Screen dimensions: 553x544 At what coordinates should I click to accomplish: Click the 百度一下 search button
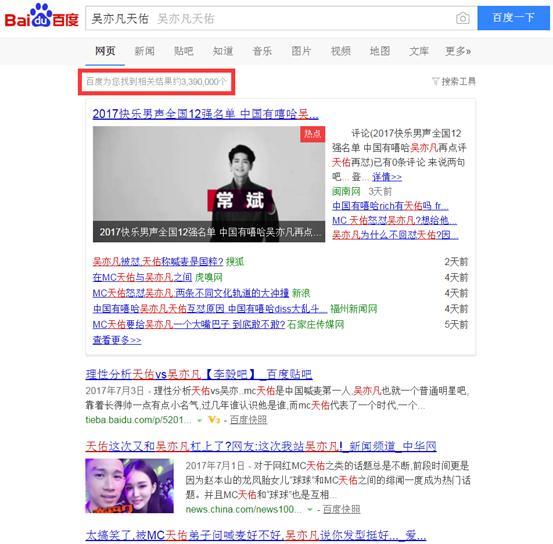point(514,18)
